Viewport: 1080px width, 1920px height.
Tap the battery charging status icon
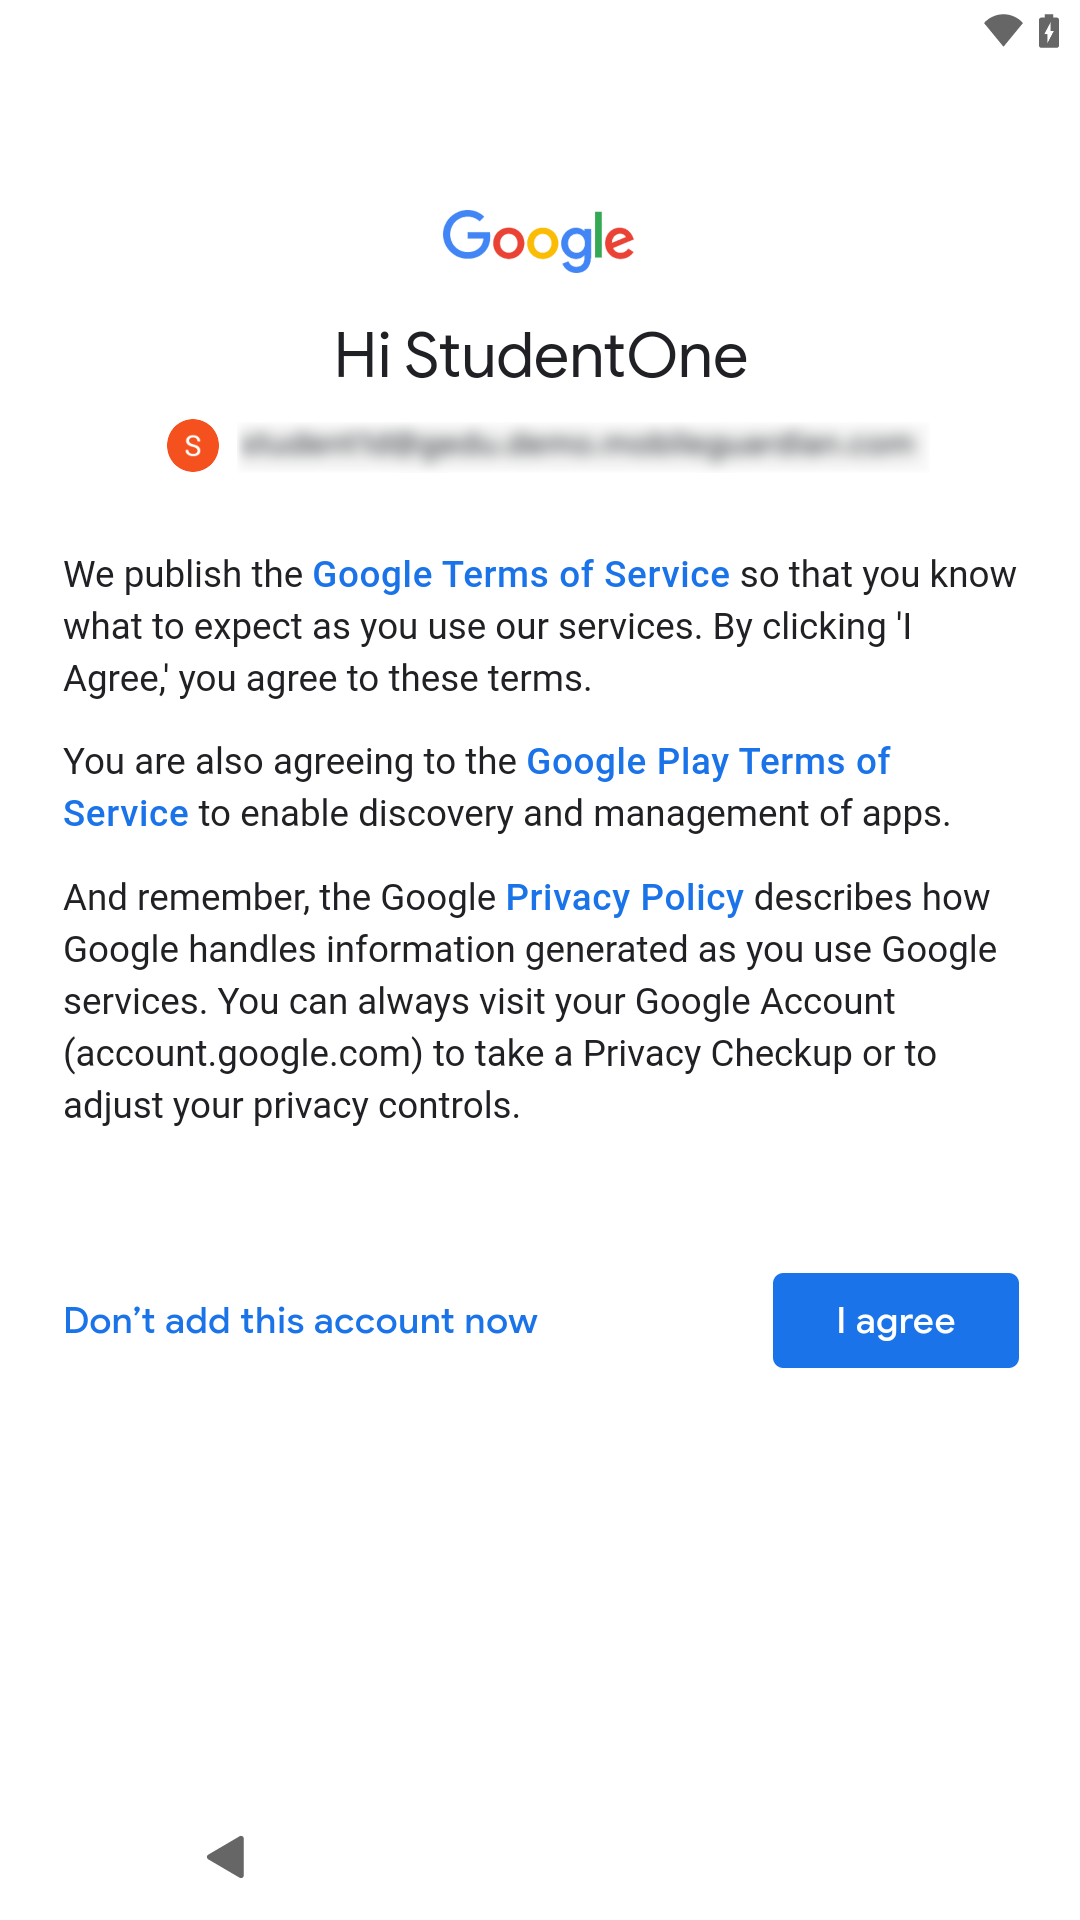(1048, 30)
